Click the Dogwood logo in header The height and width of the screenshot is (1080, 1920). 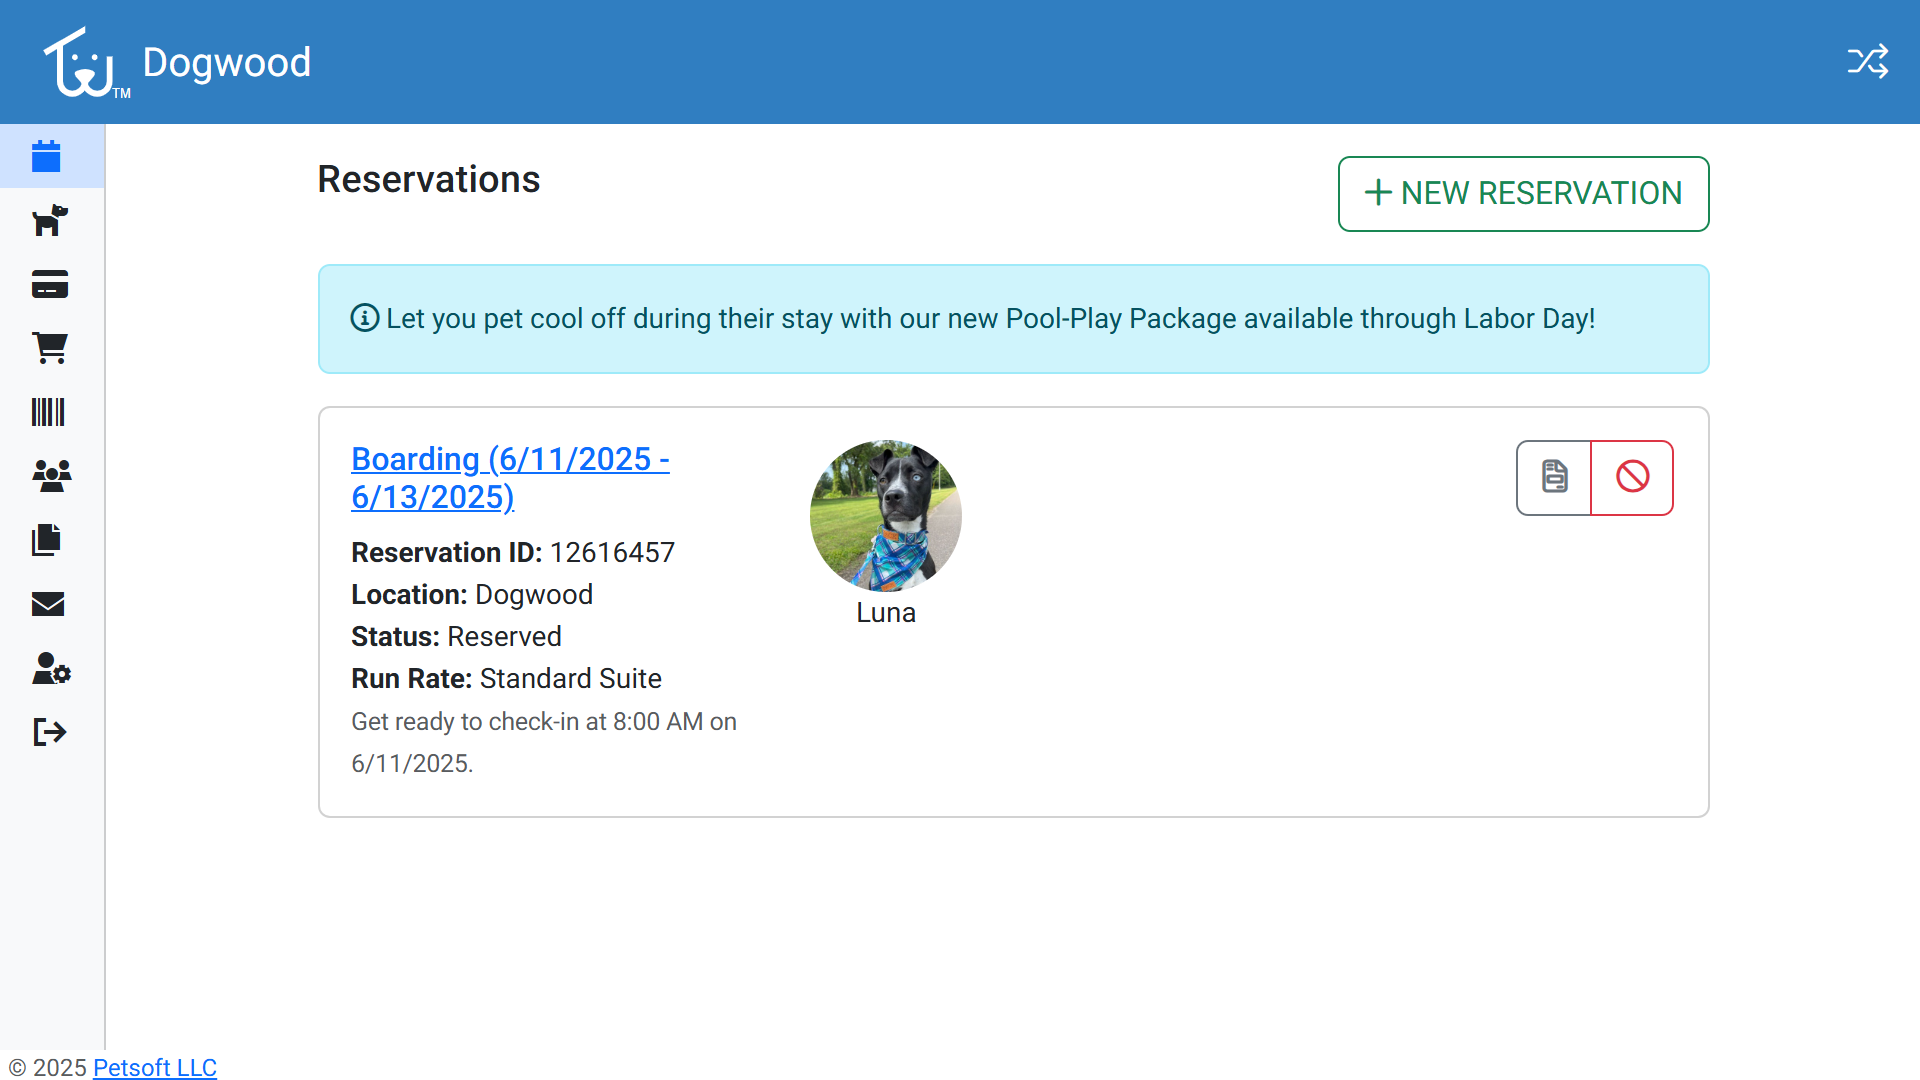[83, 63]
